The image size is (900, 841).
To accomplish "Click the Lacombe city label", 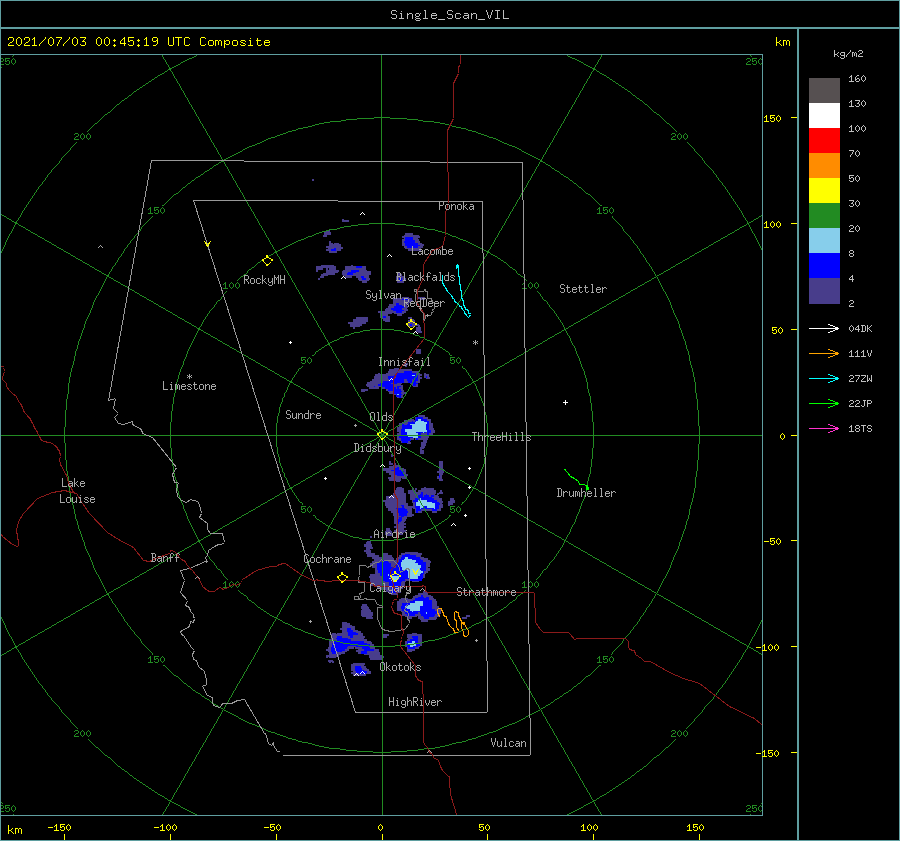I will point(432,251).
